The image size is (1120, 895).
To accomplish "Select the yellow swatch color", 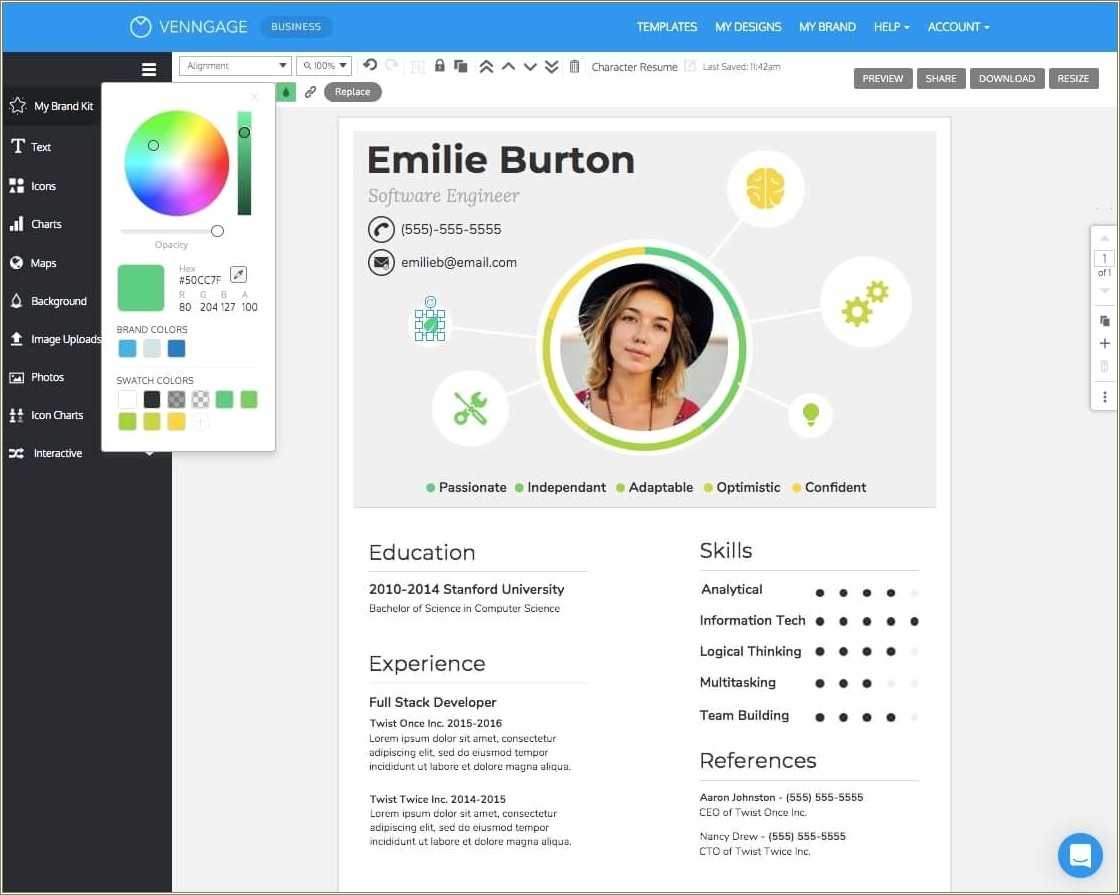I will [176, 422].
